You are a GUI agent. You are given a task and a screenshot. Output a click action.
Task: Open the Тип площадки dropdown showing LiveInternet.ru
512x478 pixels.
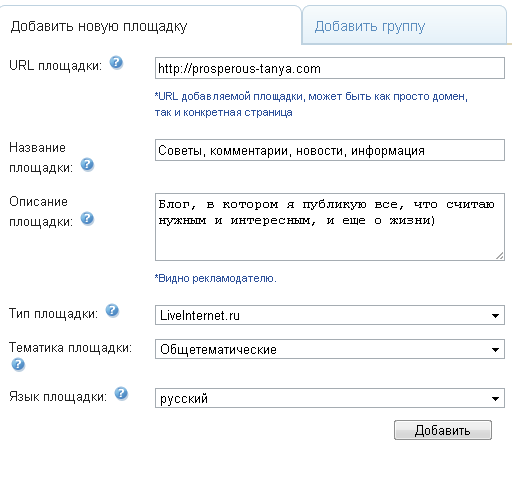tap(330, 315)
